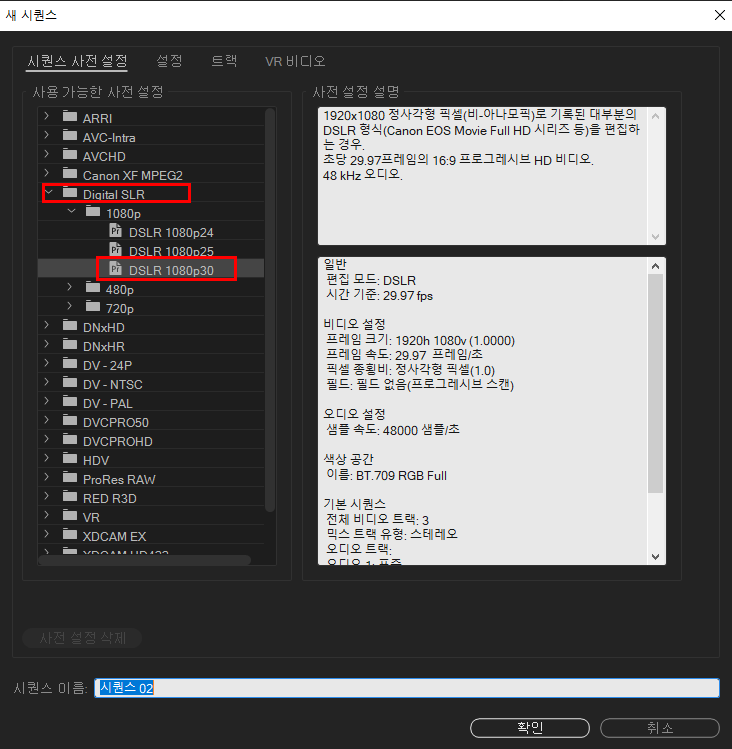Select the DVCPROHD label in the list
This screenshot has height=749, width=732.
(x=118, y=441)
